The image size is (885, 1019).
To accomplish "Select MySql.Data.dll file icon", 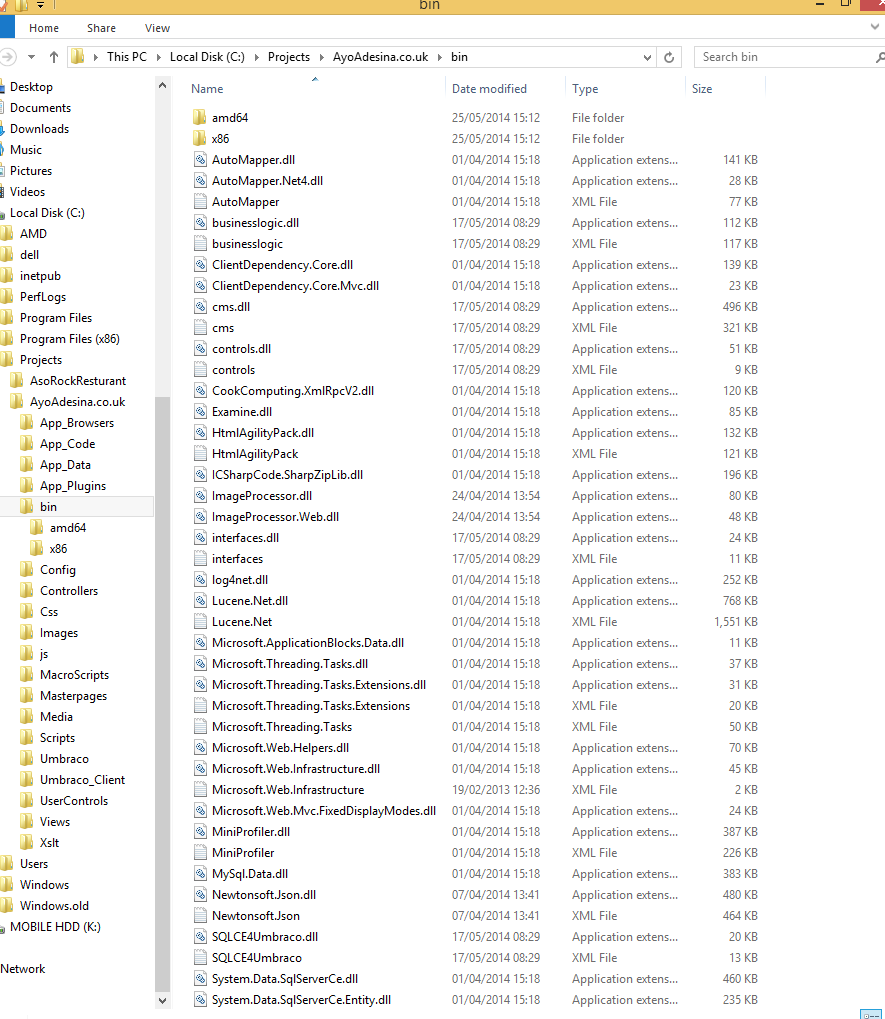I will point(200,874).
